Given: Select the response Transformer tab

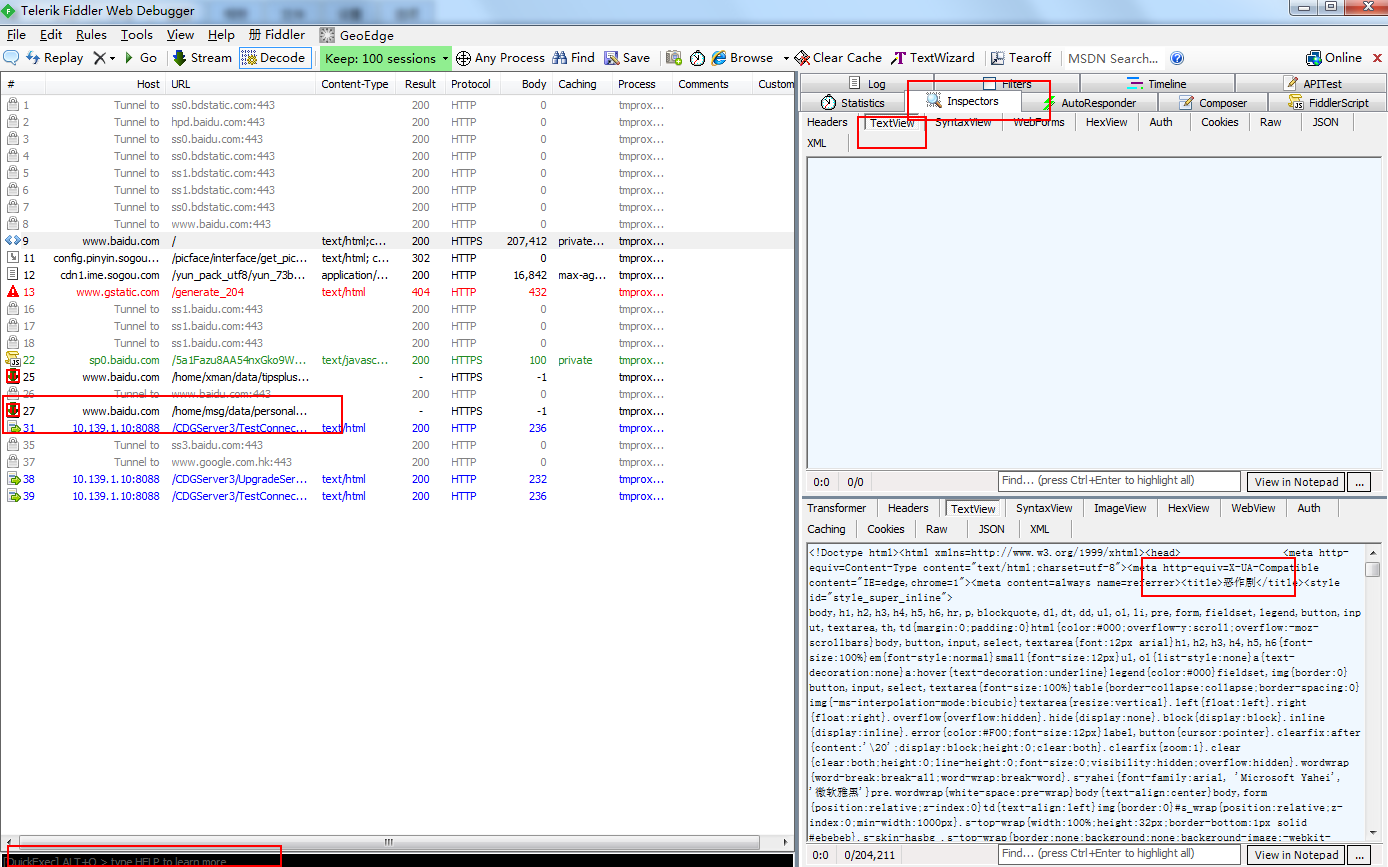Looking at the screenshot, I should 837,508.
